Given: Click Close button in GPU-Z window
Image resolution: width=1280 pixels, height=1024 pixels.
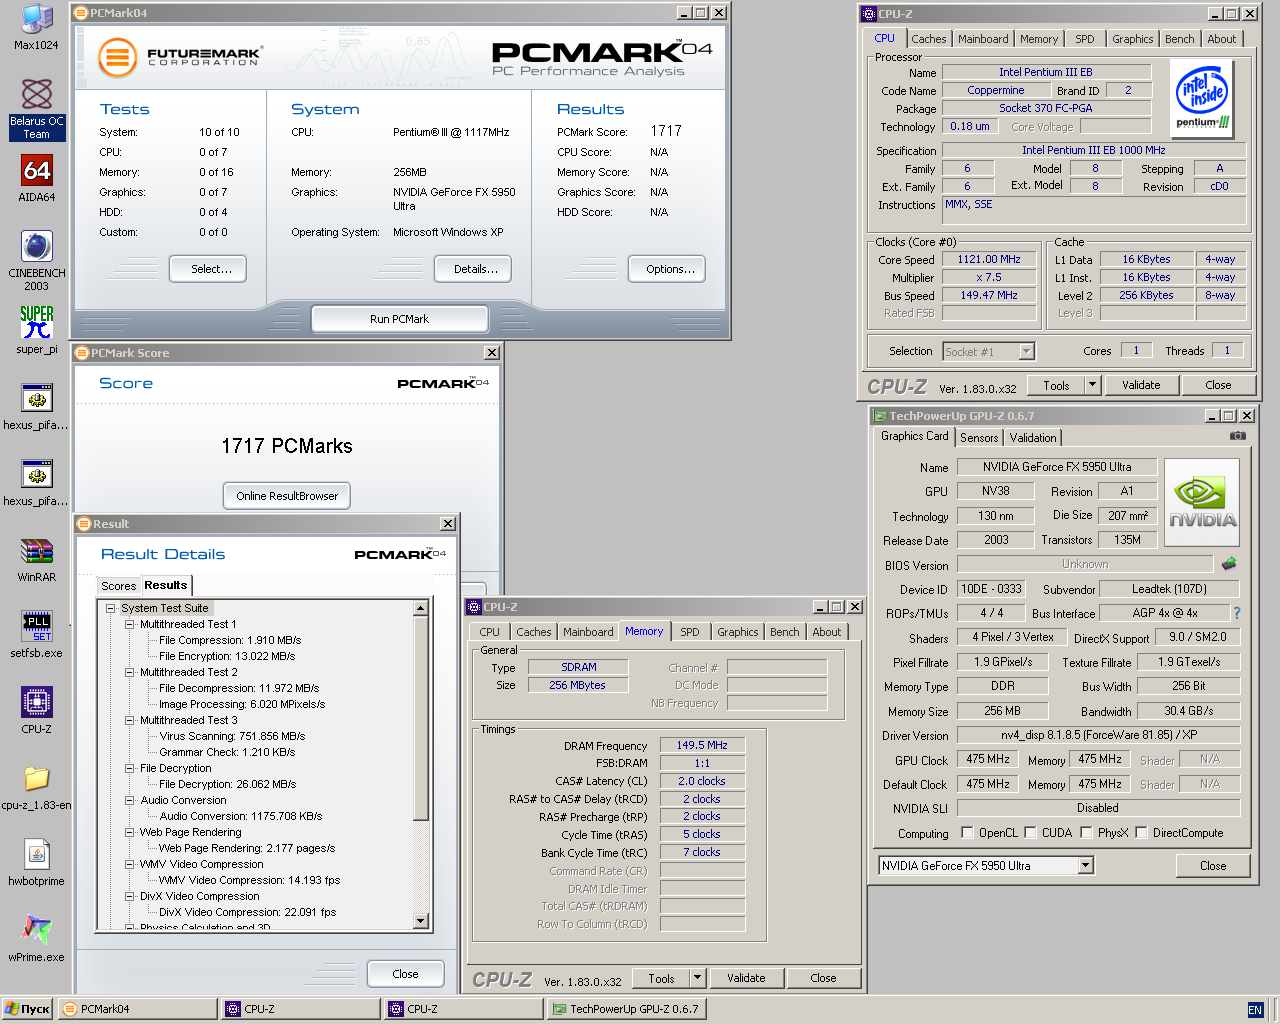Looking at the screenshot, I should 1213,866.
